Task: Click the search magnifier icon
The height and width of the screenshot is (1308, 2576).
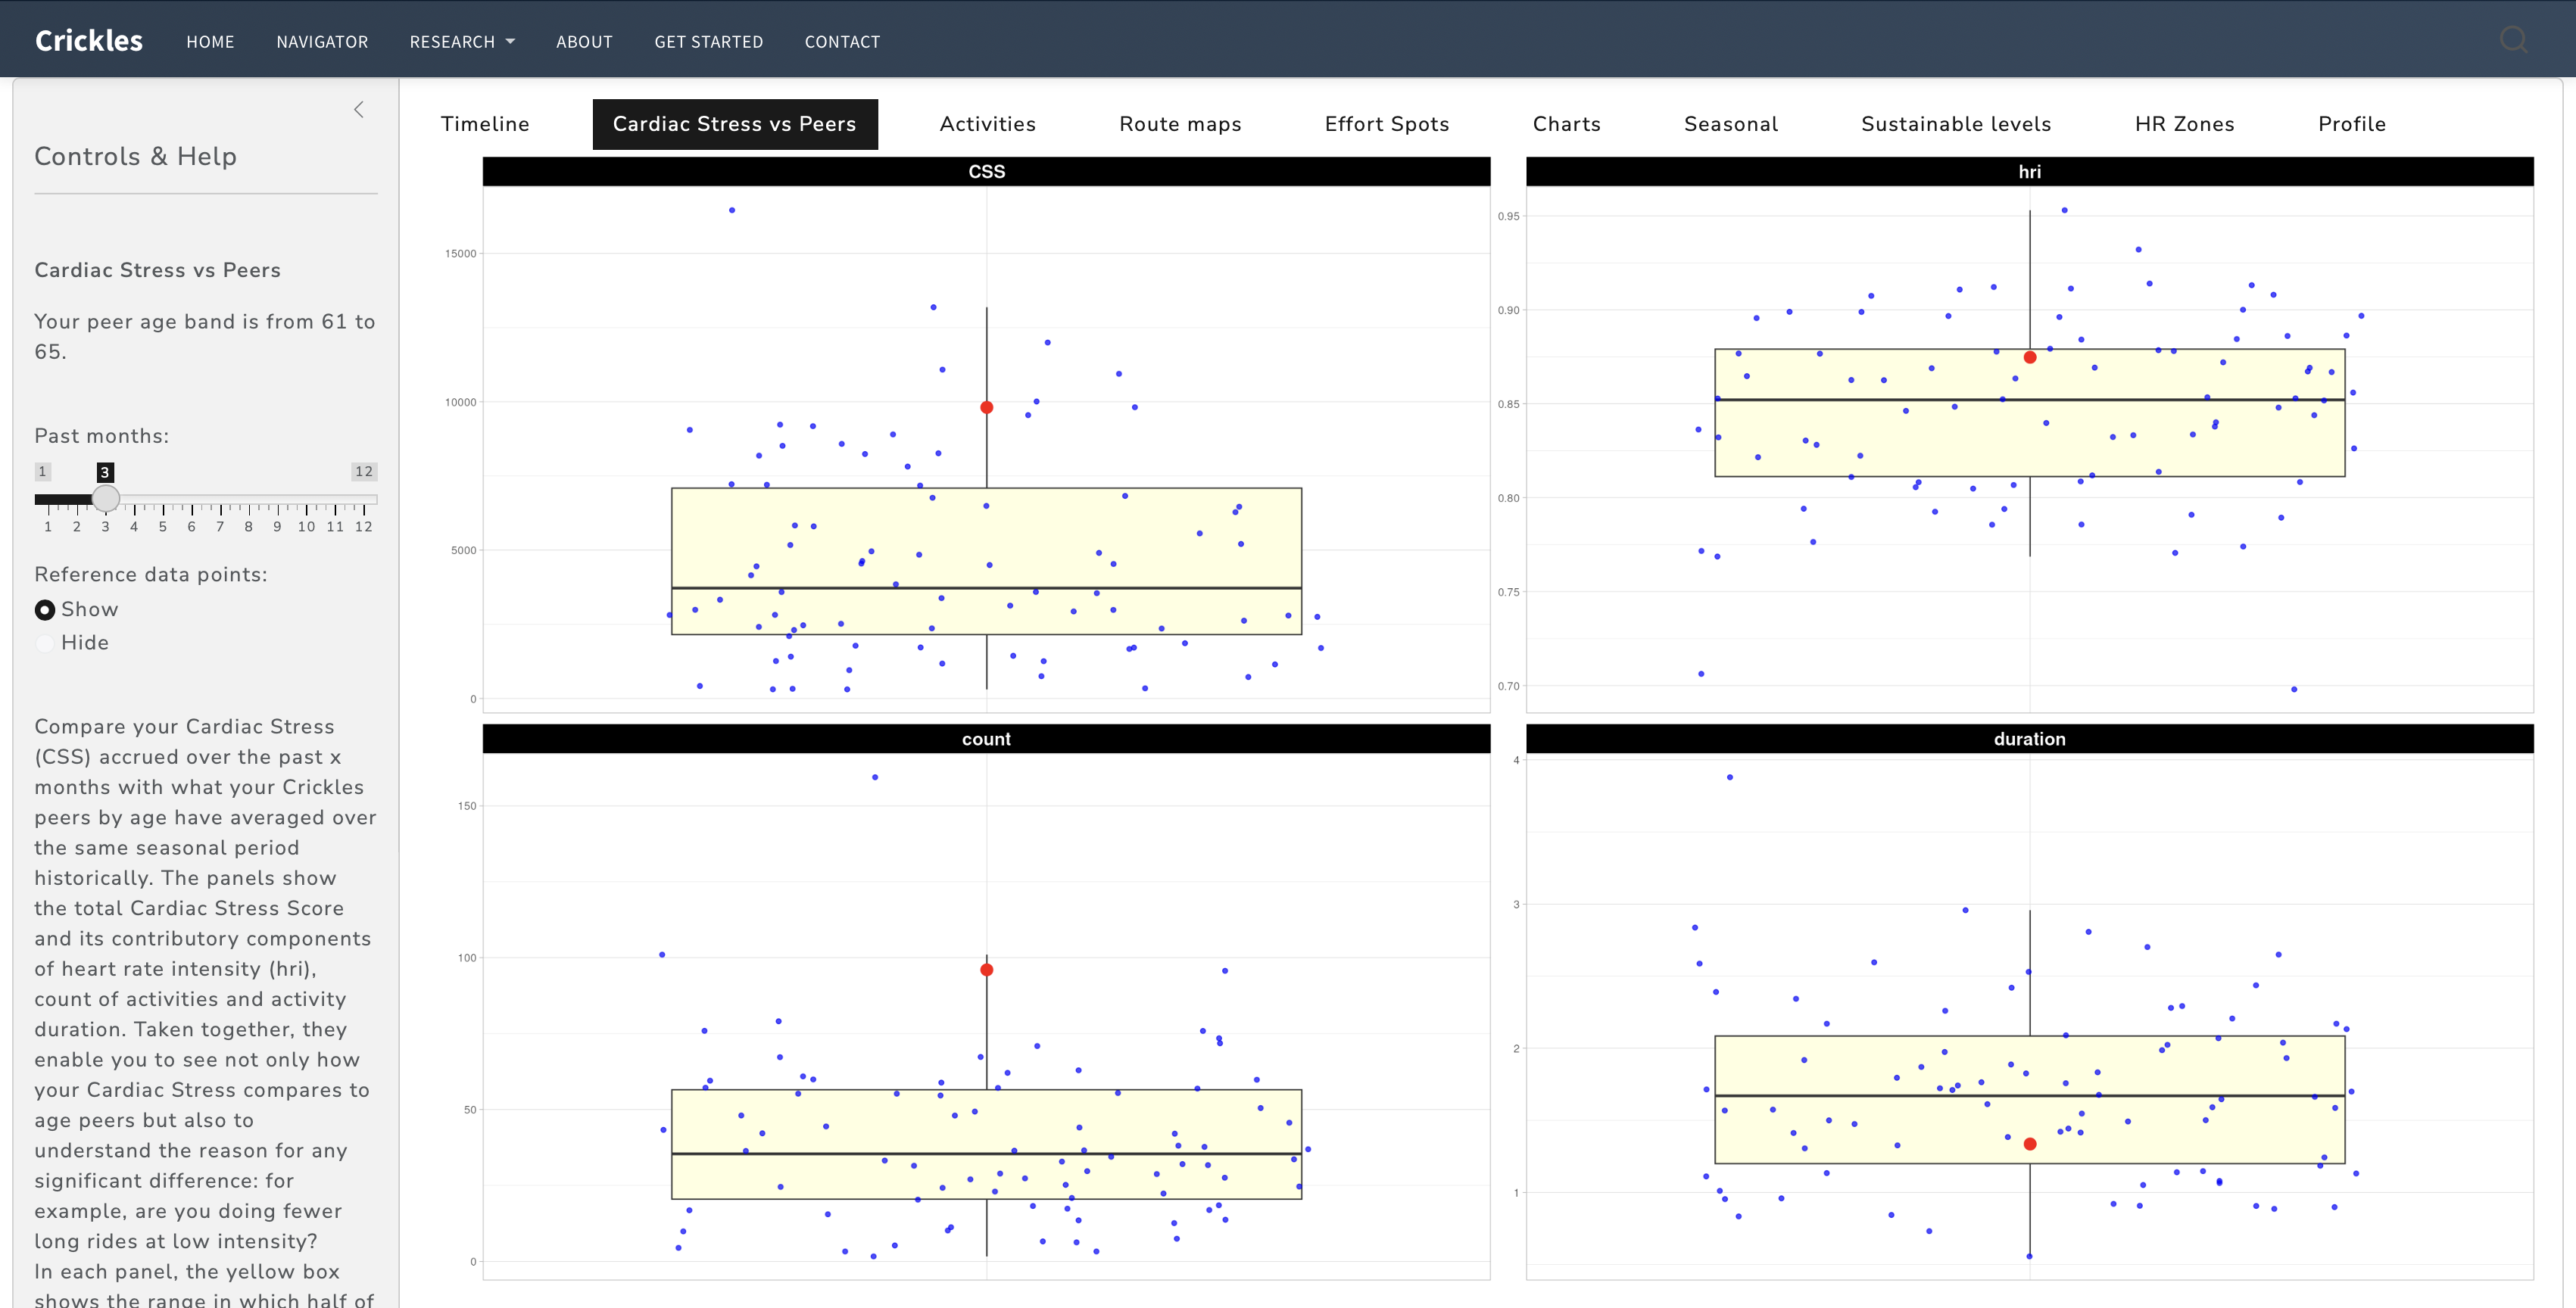Action: click(2513, 40)
